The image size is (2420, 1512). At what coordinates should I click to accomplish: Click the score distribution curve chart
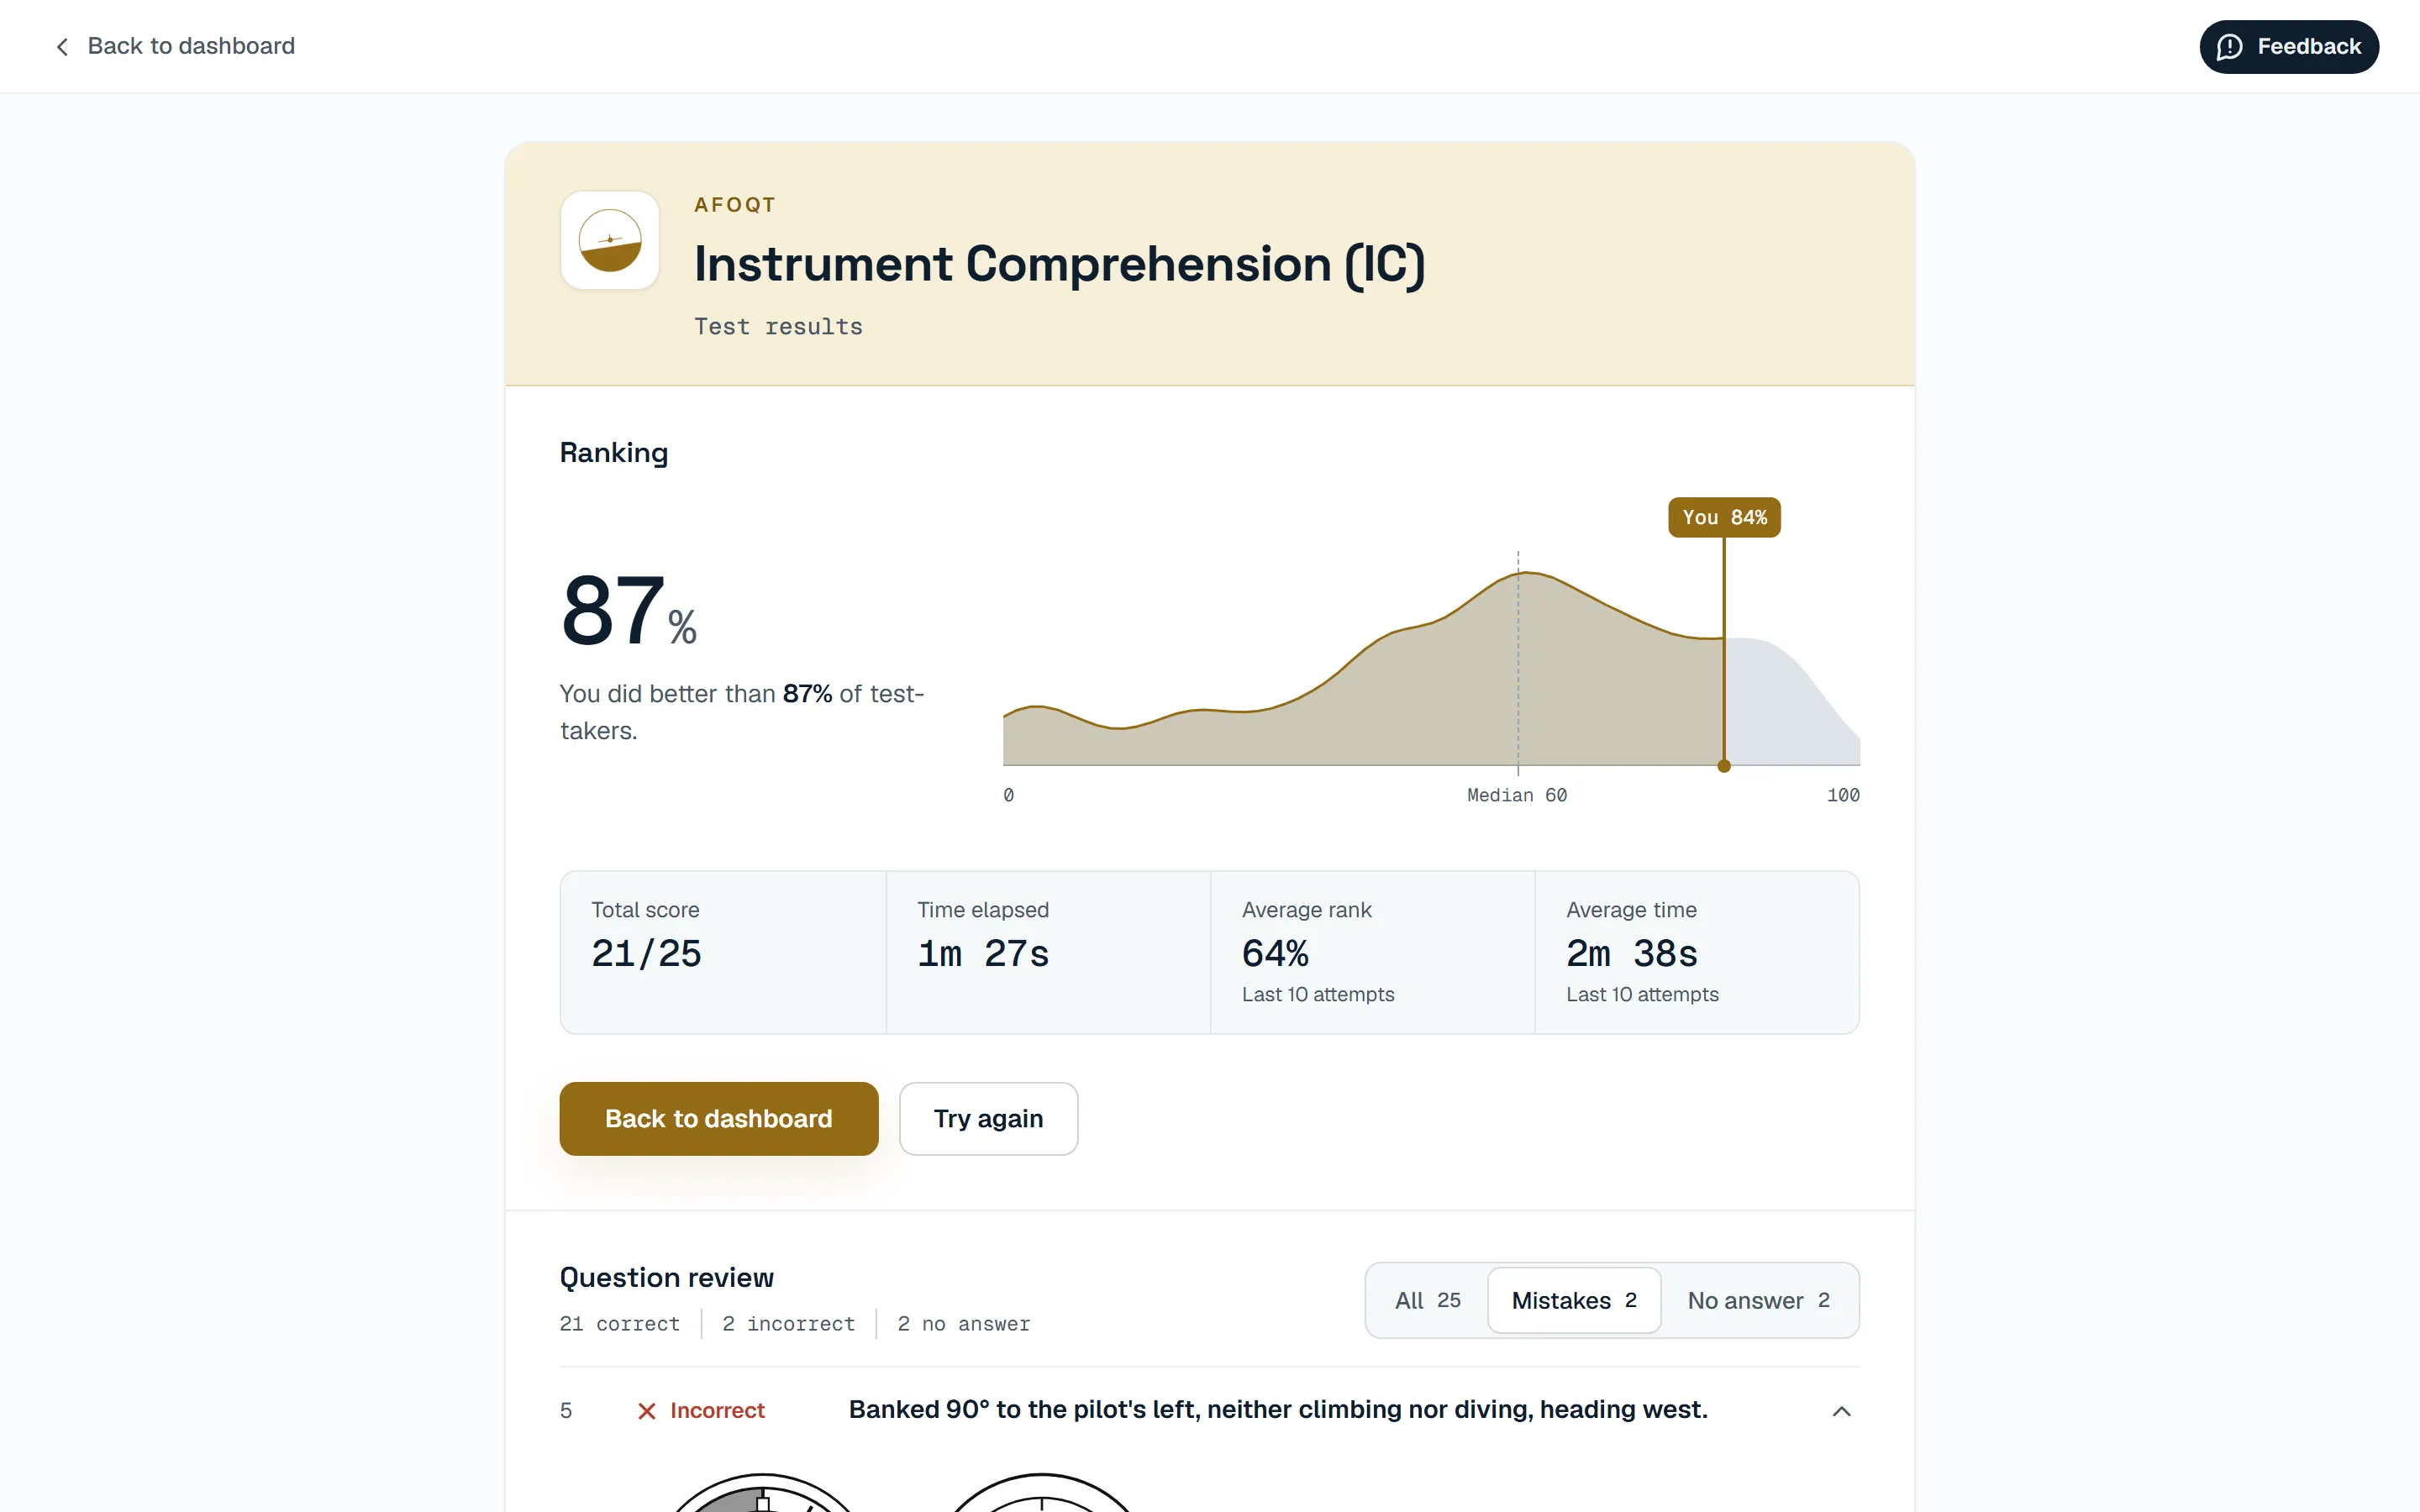click(1431, 668)
